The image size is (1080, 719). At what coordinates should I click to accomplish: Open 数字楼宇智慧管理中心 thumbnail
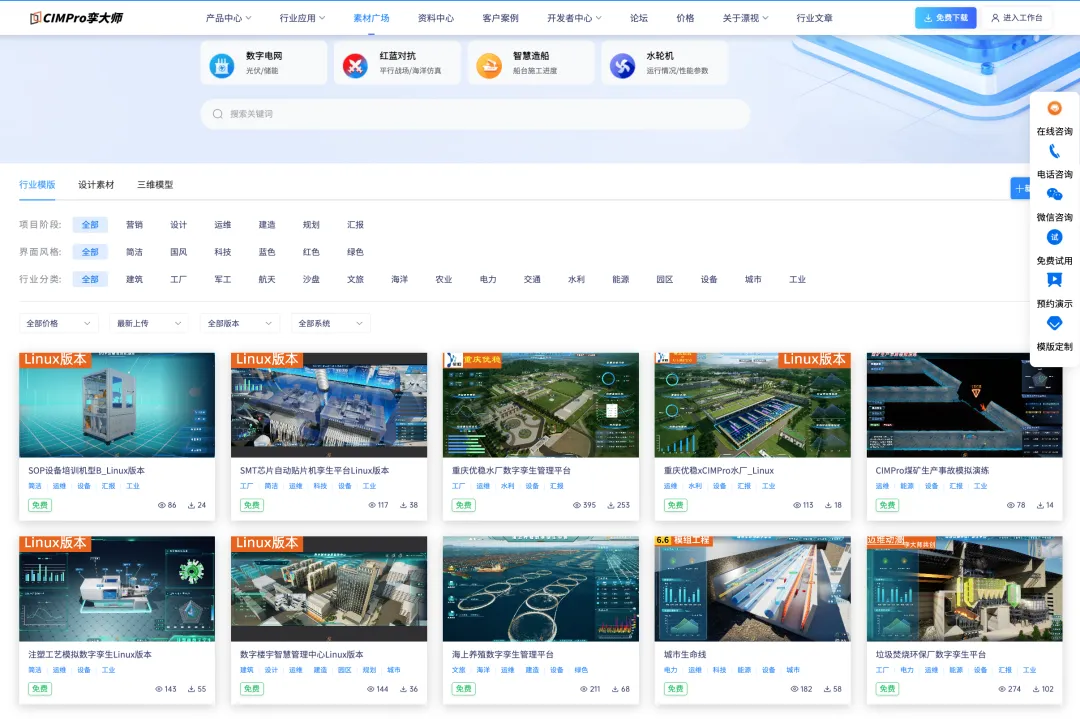[x=329, y=589]
